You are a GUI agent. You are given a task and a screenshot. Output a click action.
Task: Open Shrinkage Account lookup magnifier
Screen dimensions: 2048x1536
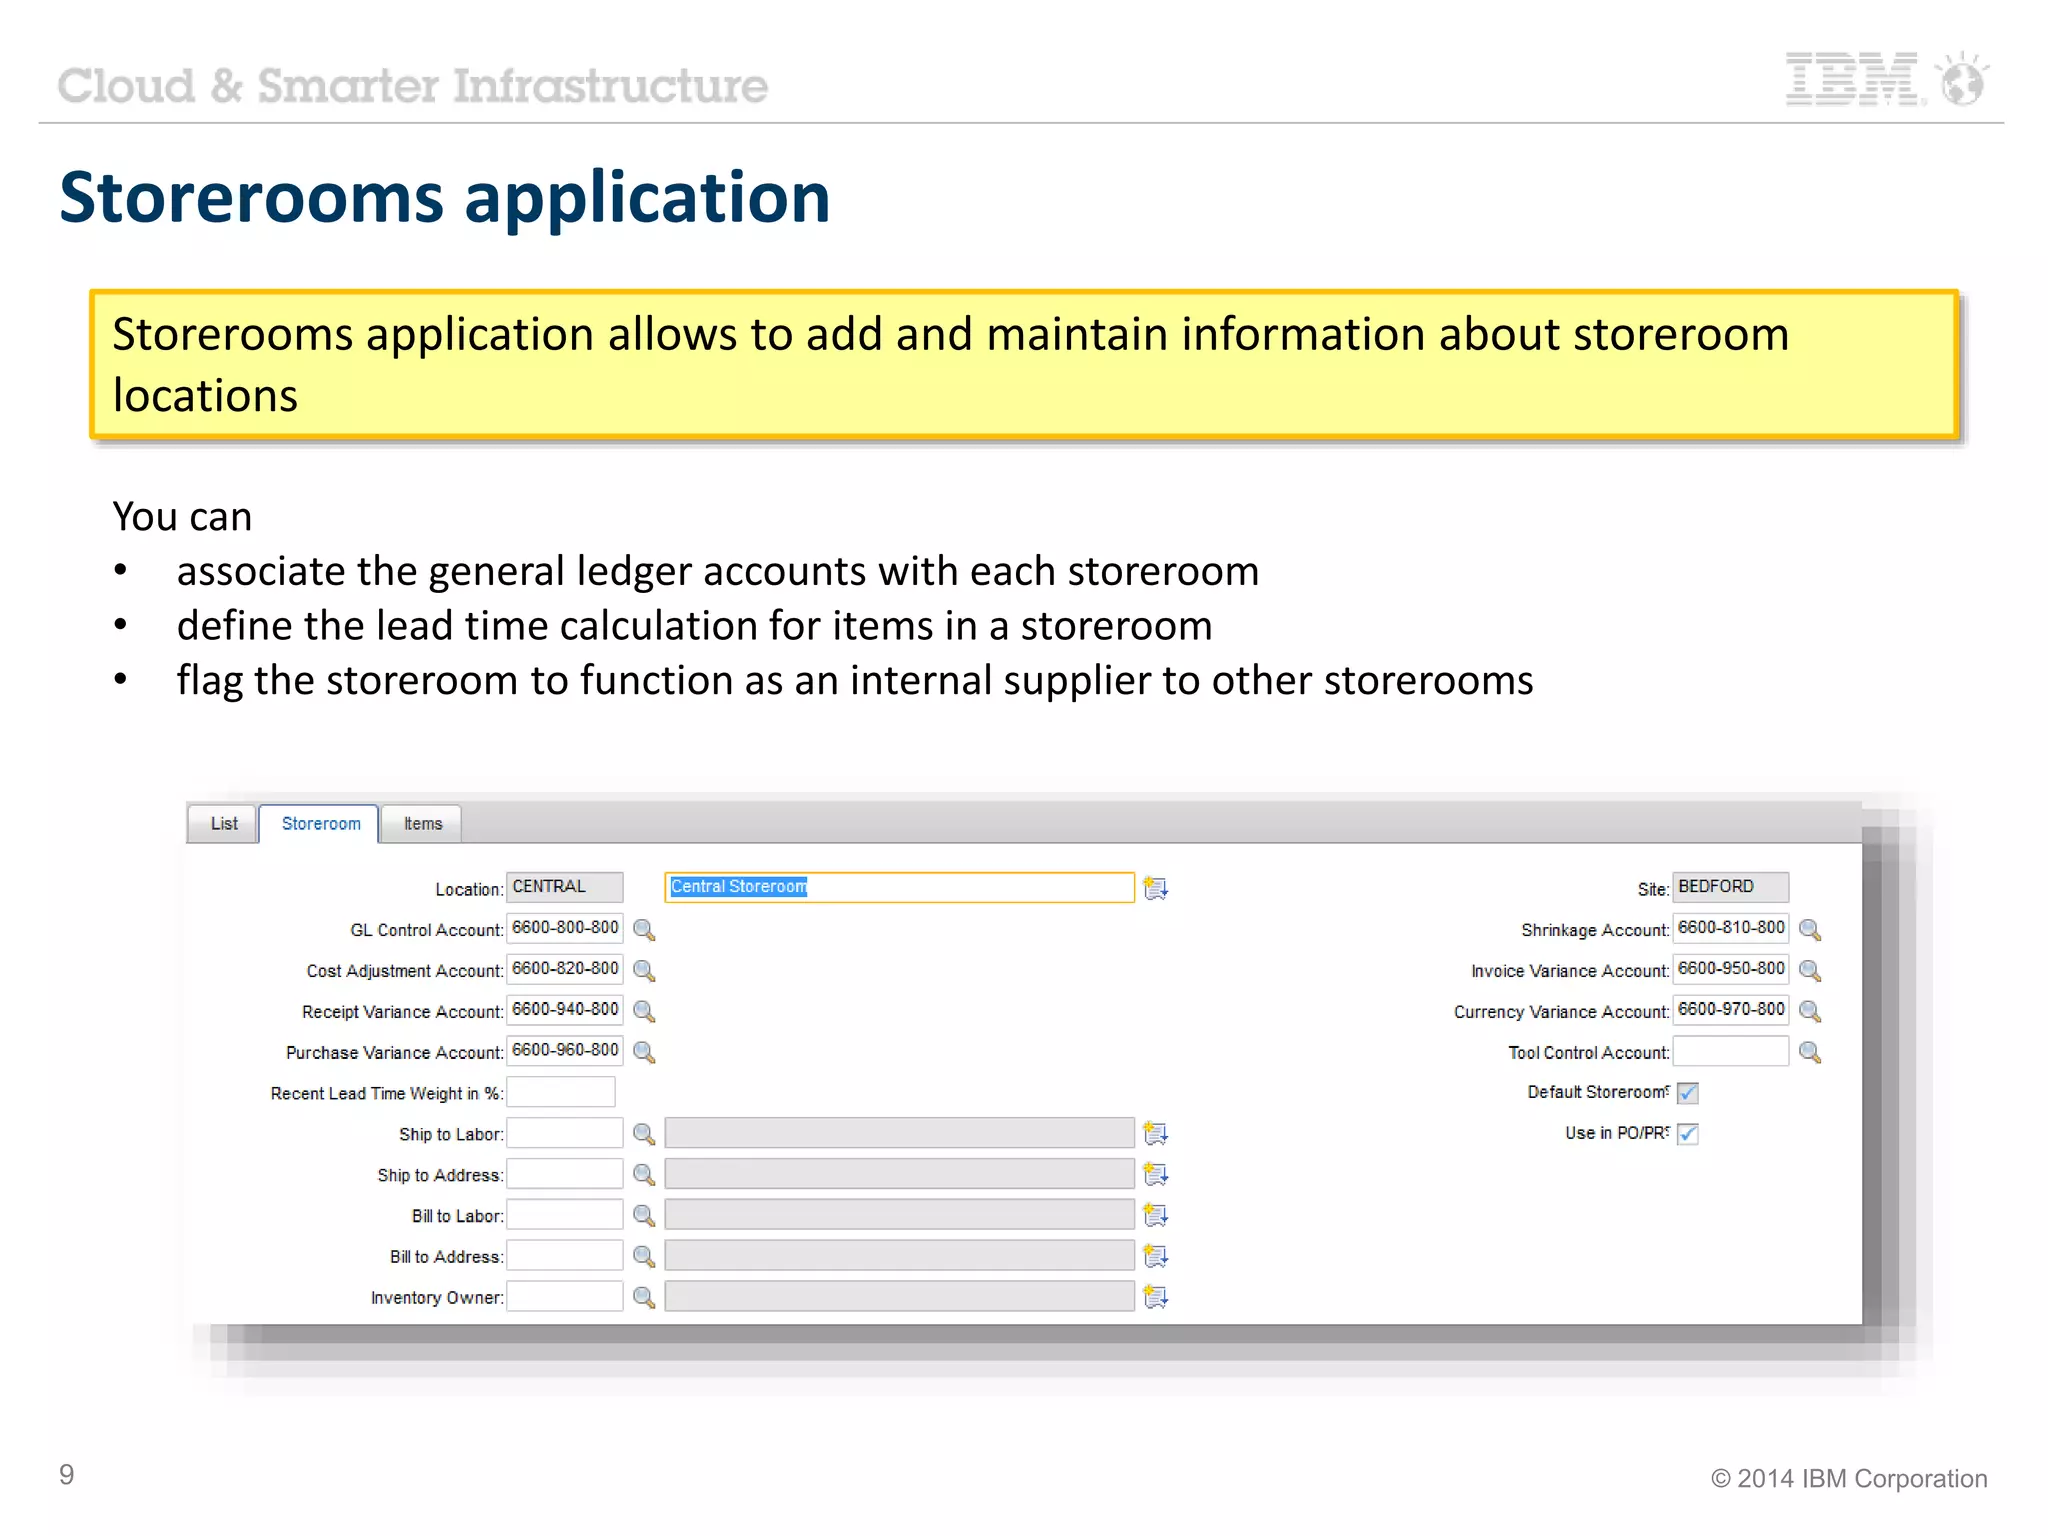pyautogui.click(x=1809, y=930)
